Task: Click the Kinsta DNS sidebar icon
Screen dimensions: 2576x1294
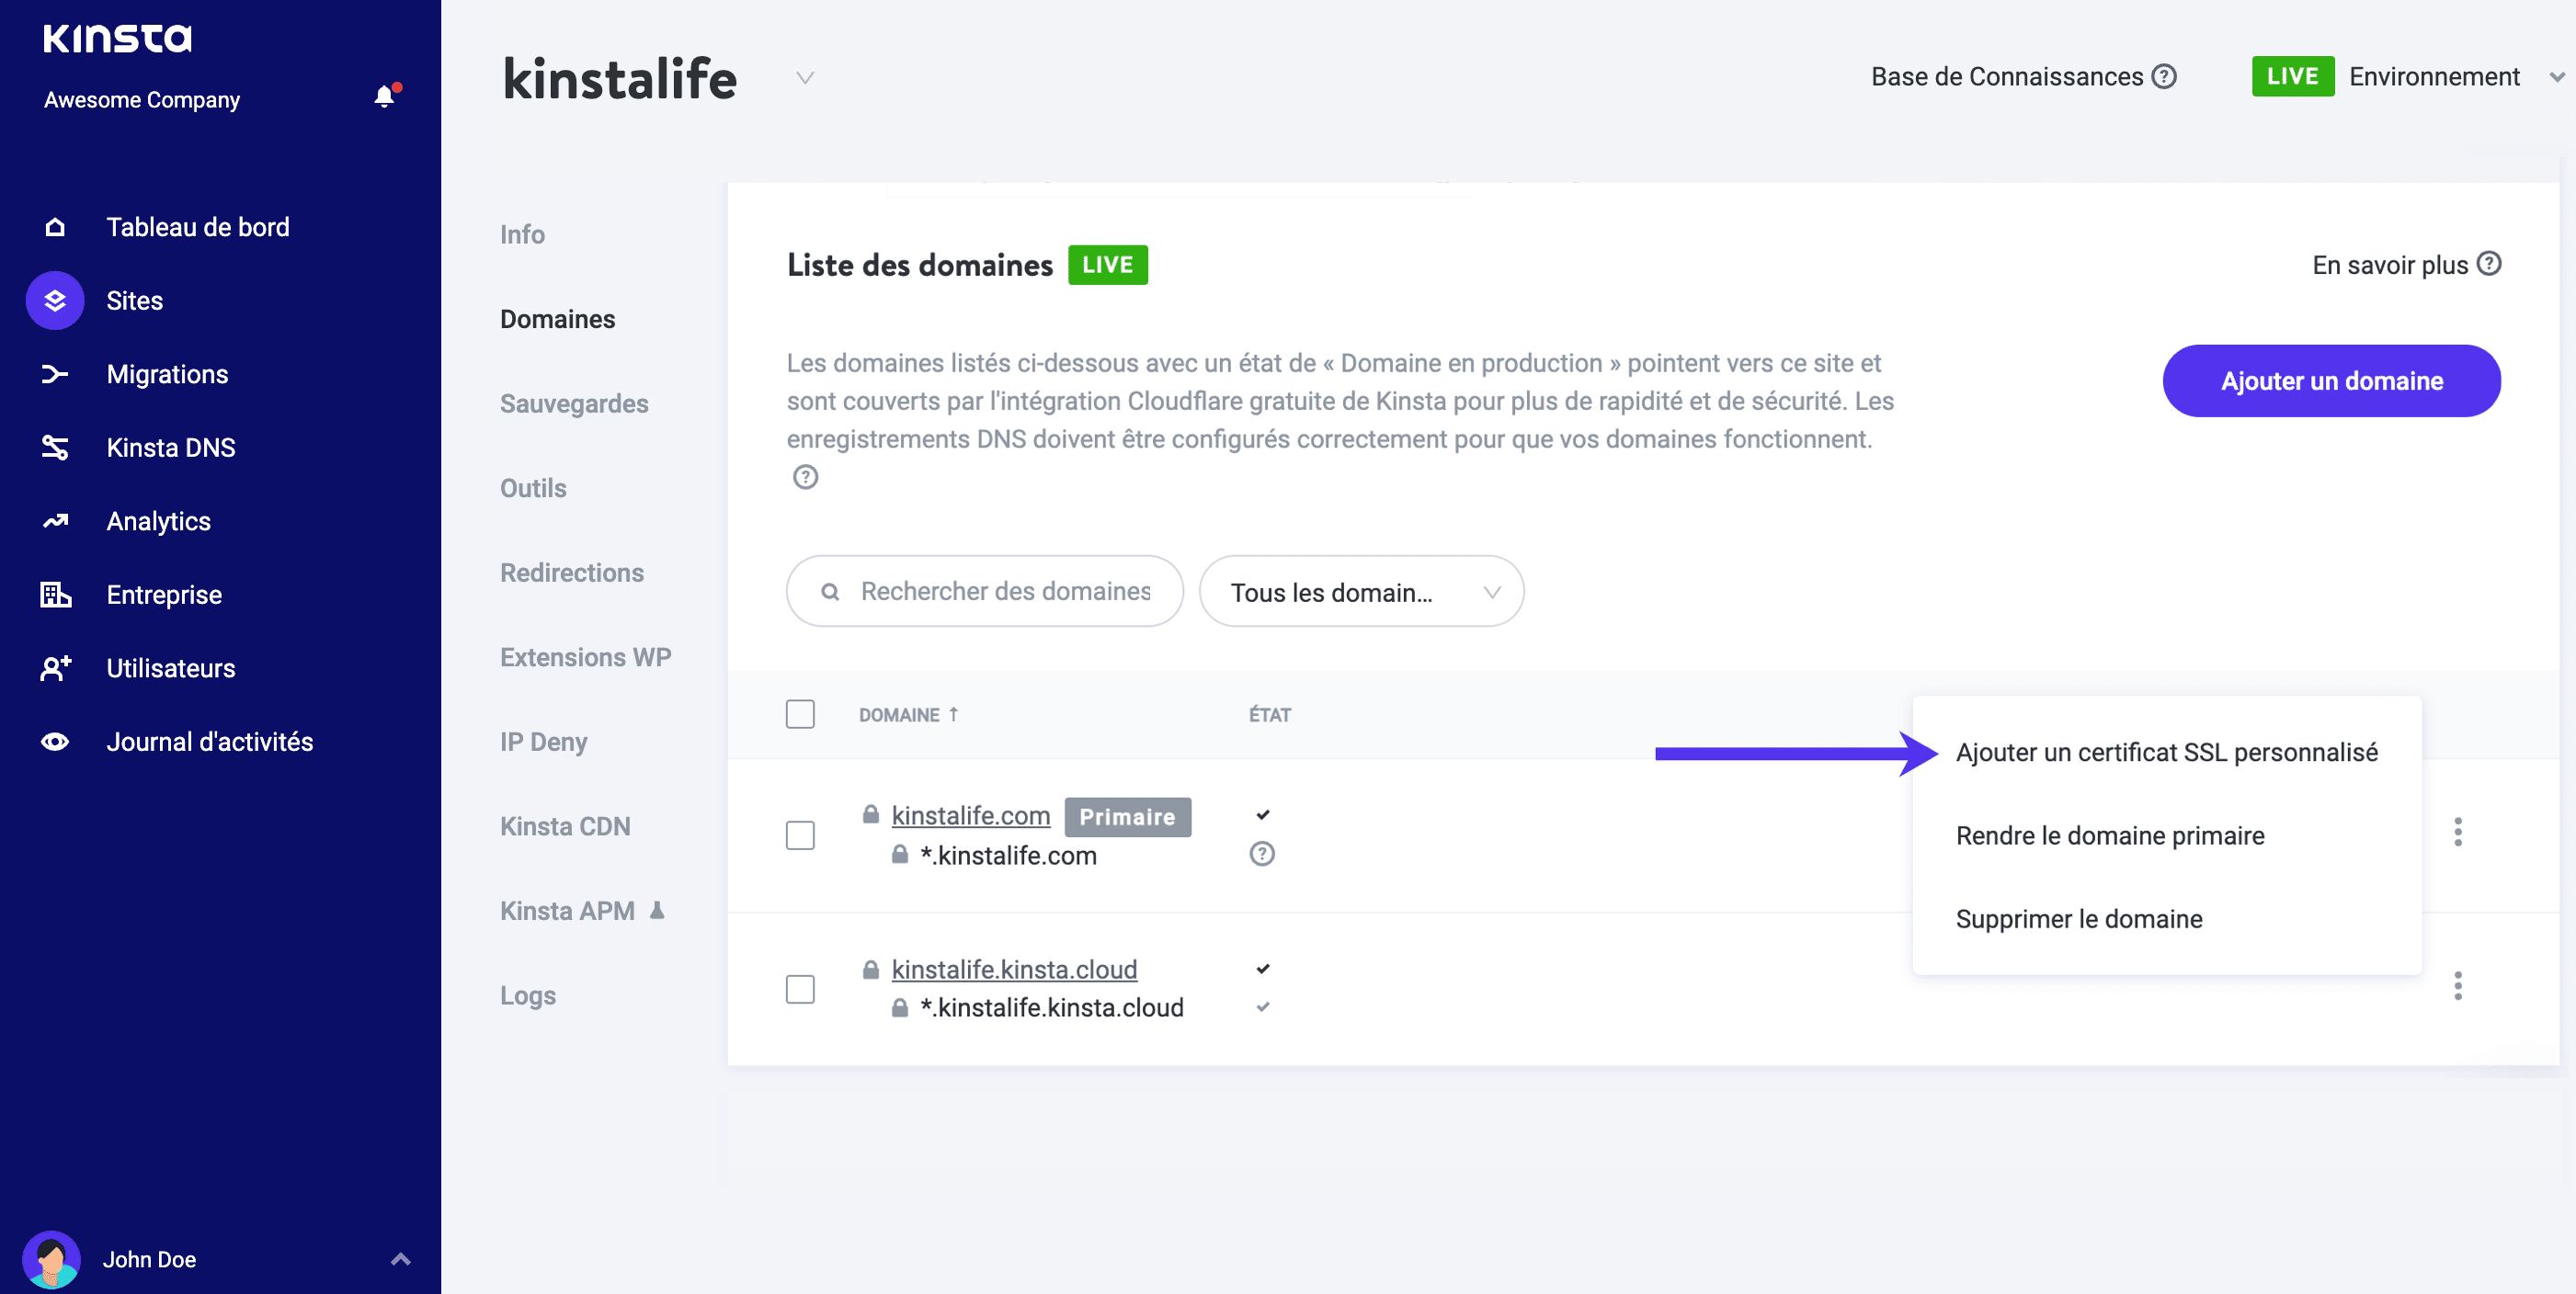Action: pyautogui.click(x=54, y=447)
